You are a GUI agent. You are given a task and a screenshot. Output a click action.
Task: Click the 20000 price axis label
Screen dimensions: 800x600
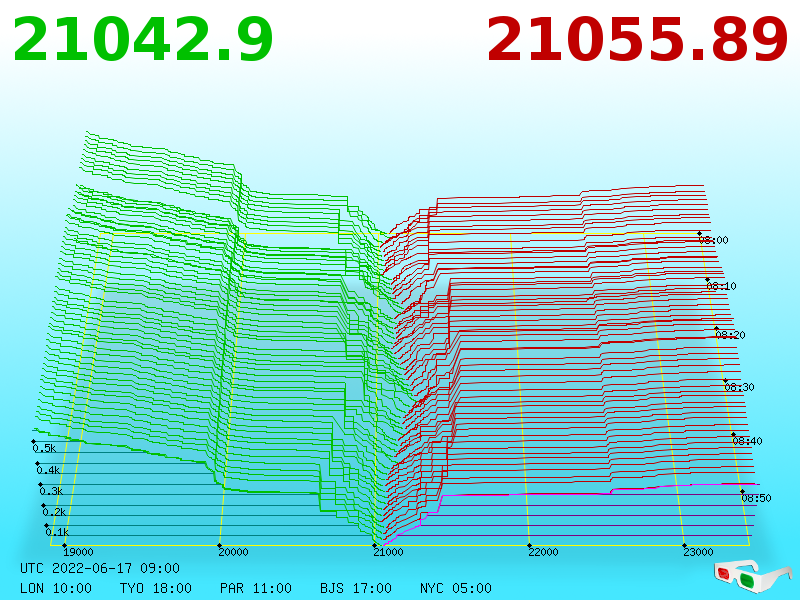[x=233, y=552]
